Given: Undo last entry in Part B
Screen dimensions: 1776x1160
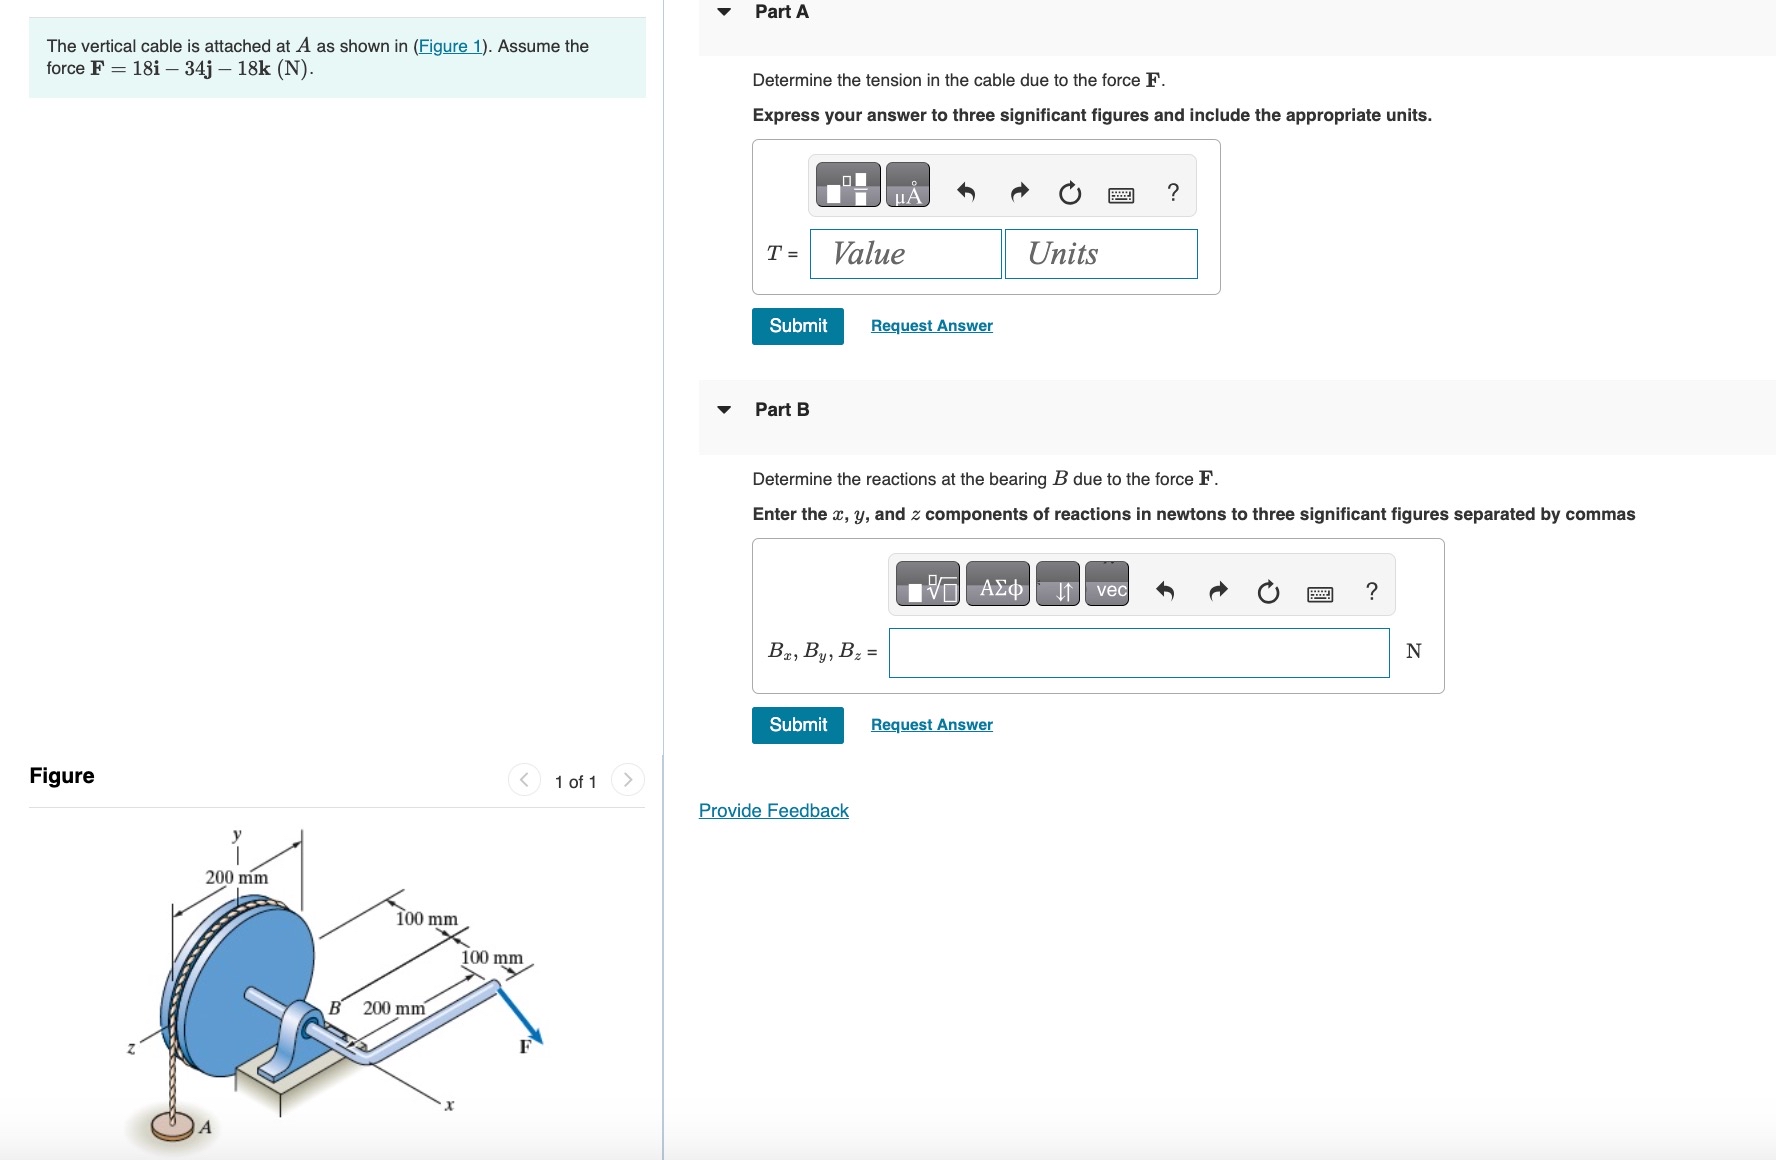Looking at the screenshot, I should tap(1165, 591).
